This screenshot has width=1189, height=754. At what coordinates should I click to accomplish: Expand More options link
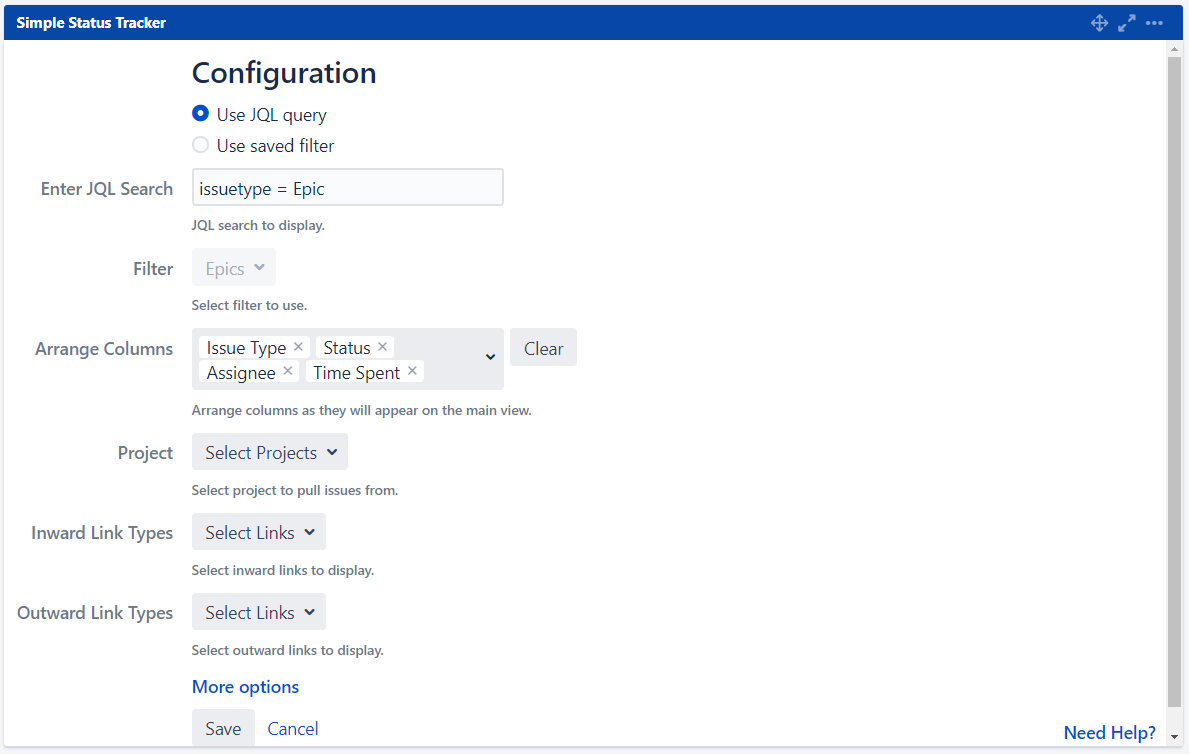coord(246,686)
